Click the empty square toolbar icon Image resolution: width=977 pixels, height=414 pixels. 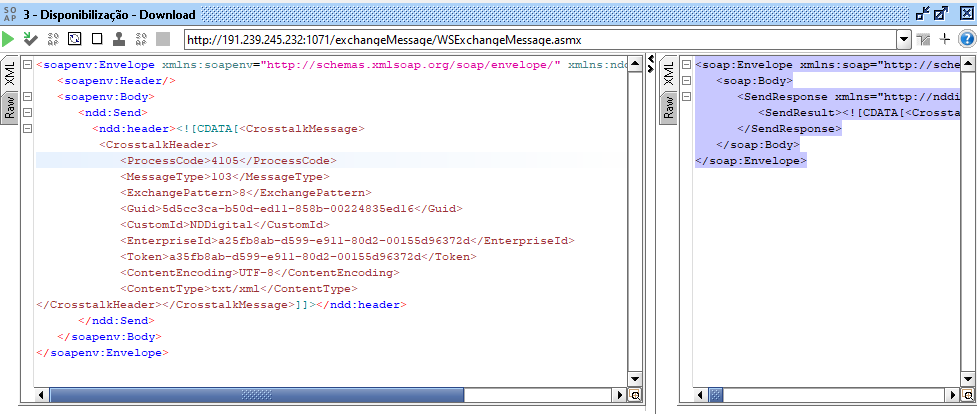point(97,39)
